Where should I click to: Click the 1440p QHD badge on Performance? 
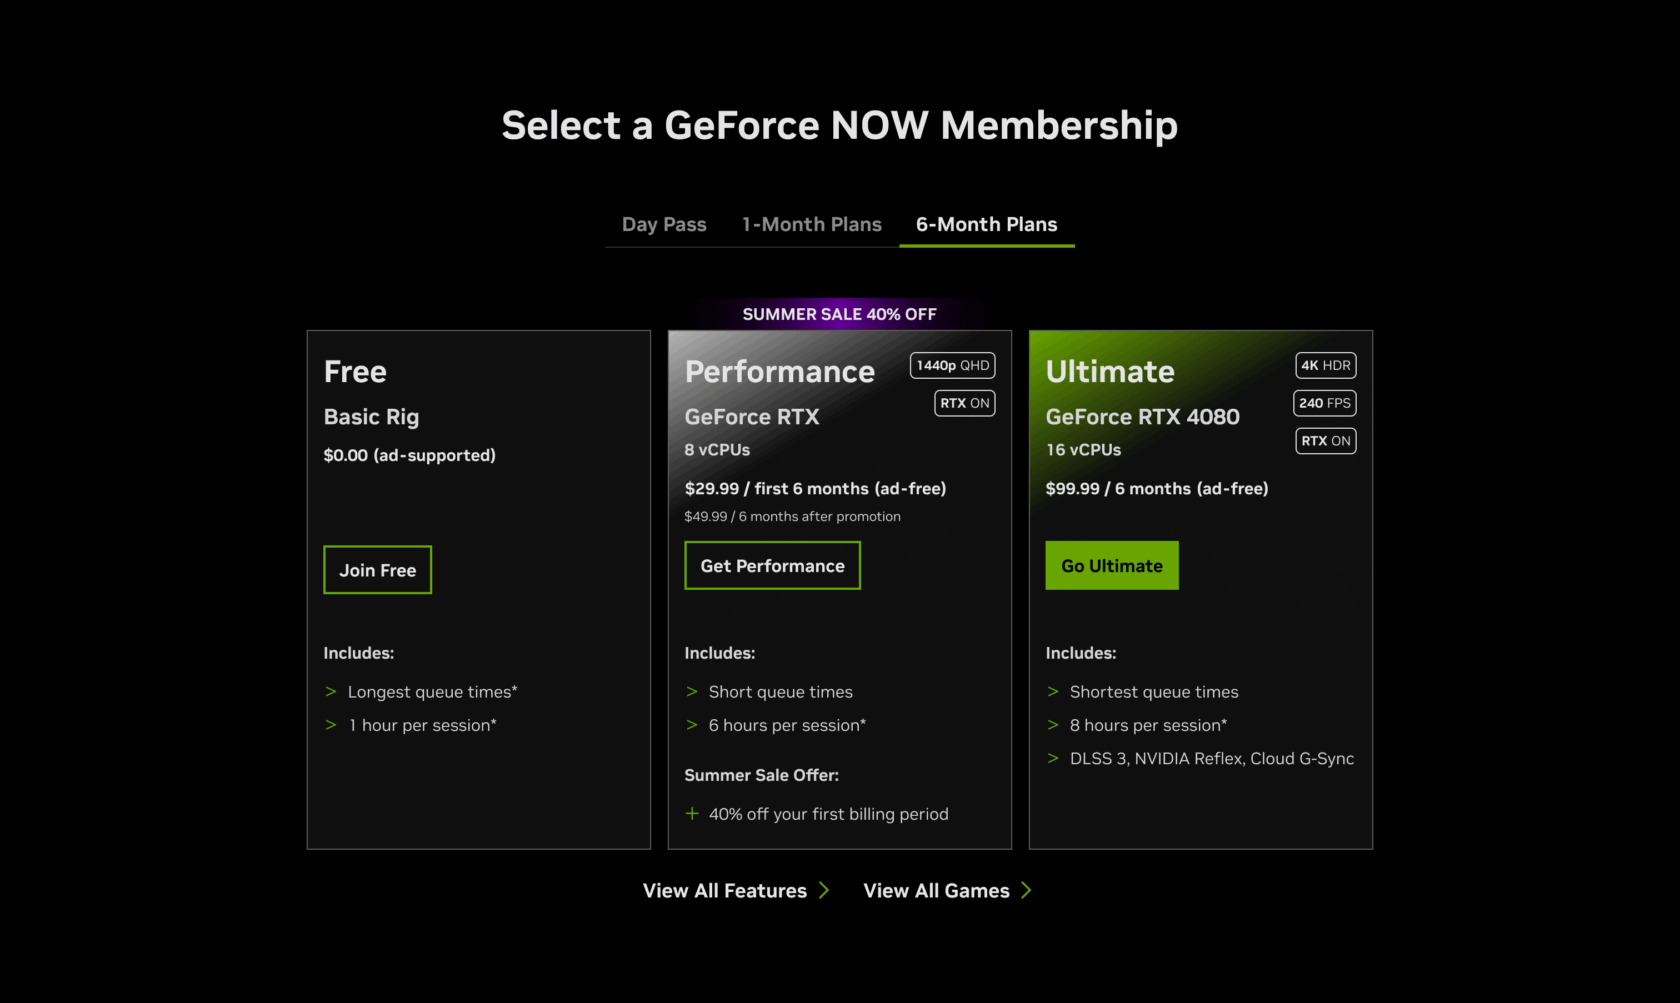952,366
